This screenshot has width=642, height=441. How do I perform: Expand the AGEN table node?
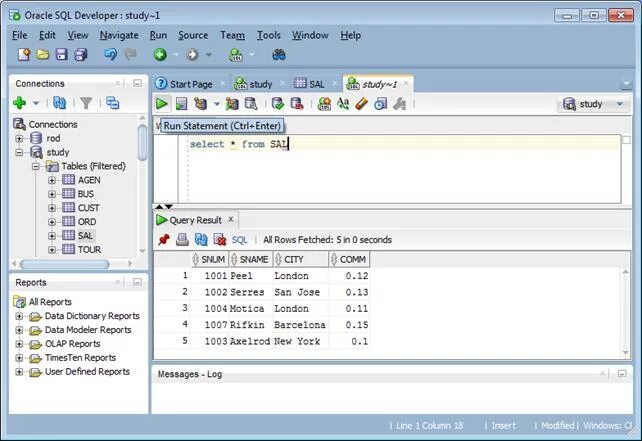pyautogui.click(x=52, y=180)
